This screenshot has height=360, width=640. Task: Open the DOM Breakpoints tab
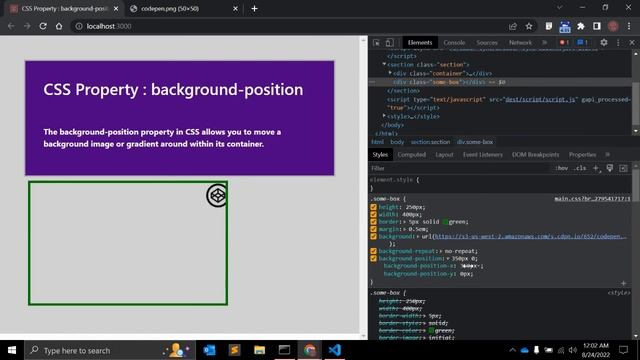(x=535, y=155)
